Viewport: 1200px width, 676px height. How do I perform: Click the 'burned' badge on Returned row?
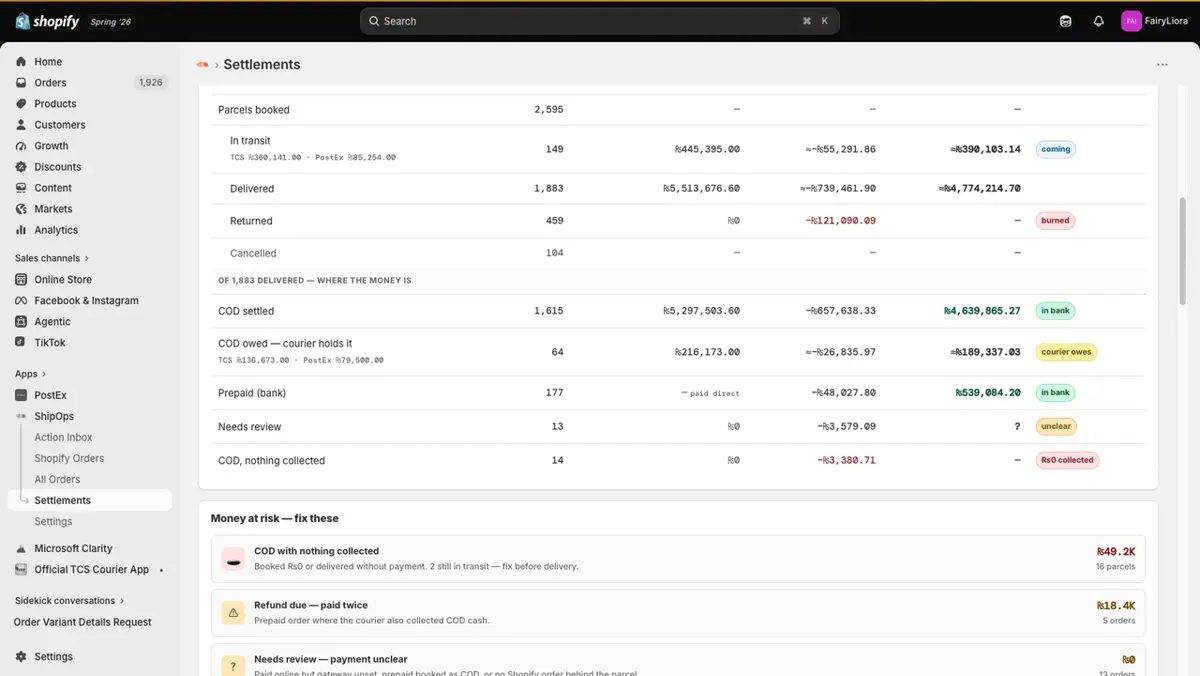pyautogui.click(x=1055, y=221)
